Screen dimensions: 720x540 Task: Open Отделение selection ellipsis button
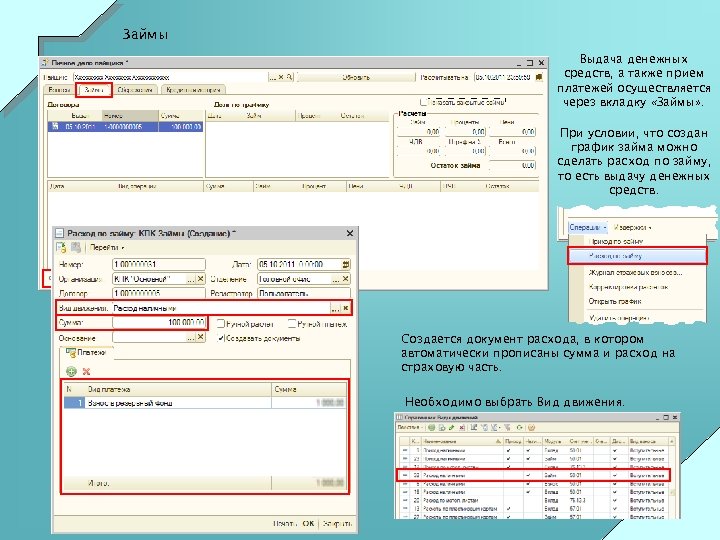tap(336, 279)
